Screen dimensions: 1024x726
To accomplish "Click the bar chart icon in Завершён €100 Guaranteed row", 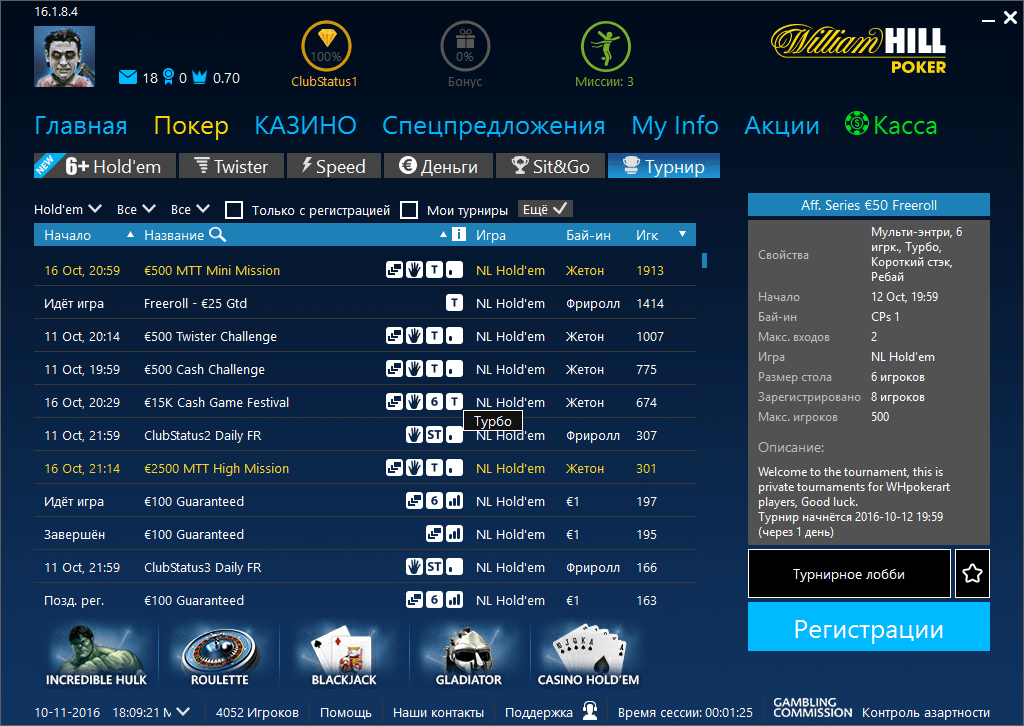I will tap(455, 533).
